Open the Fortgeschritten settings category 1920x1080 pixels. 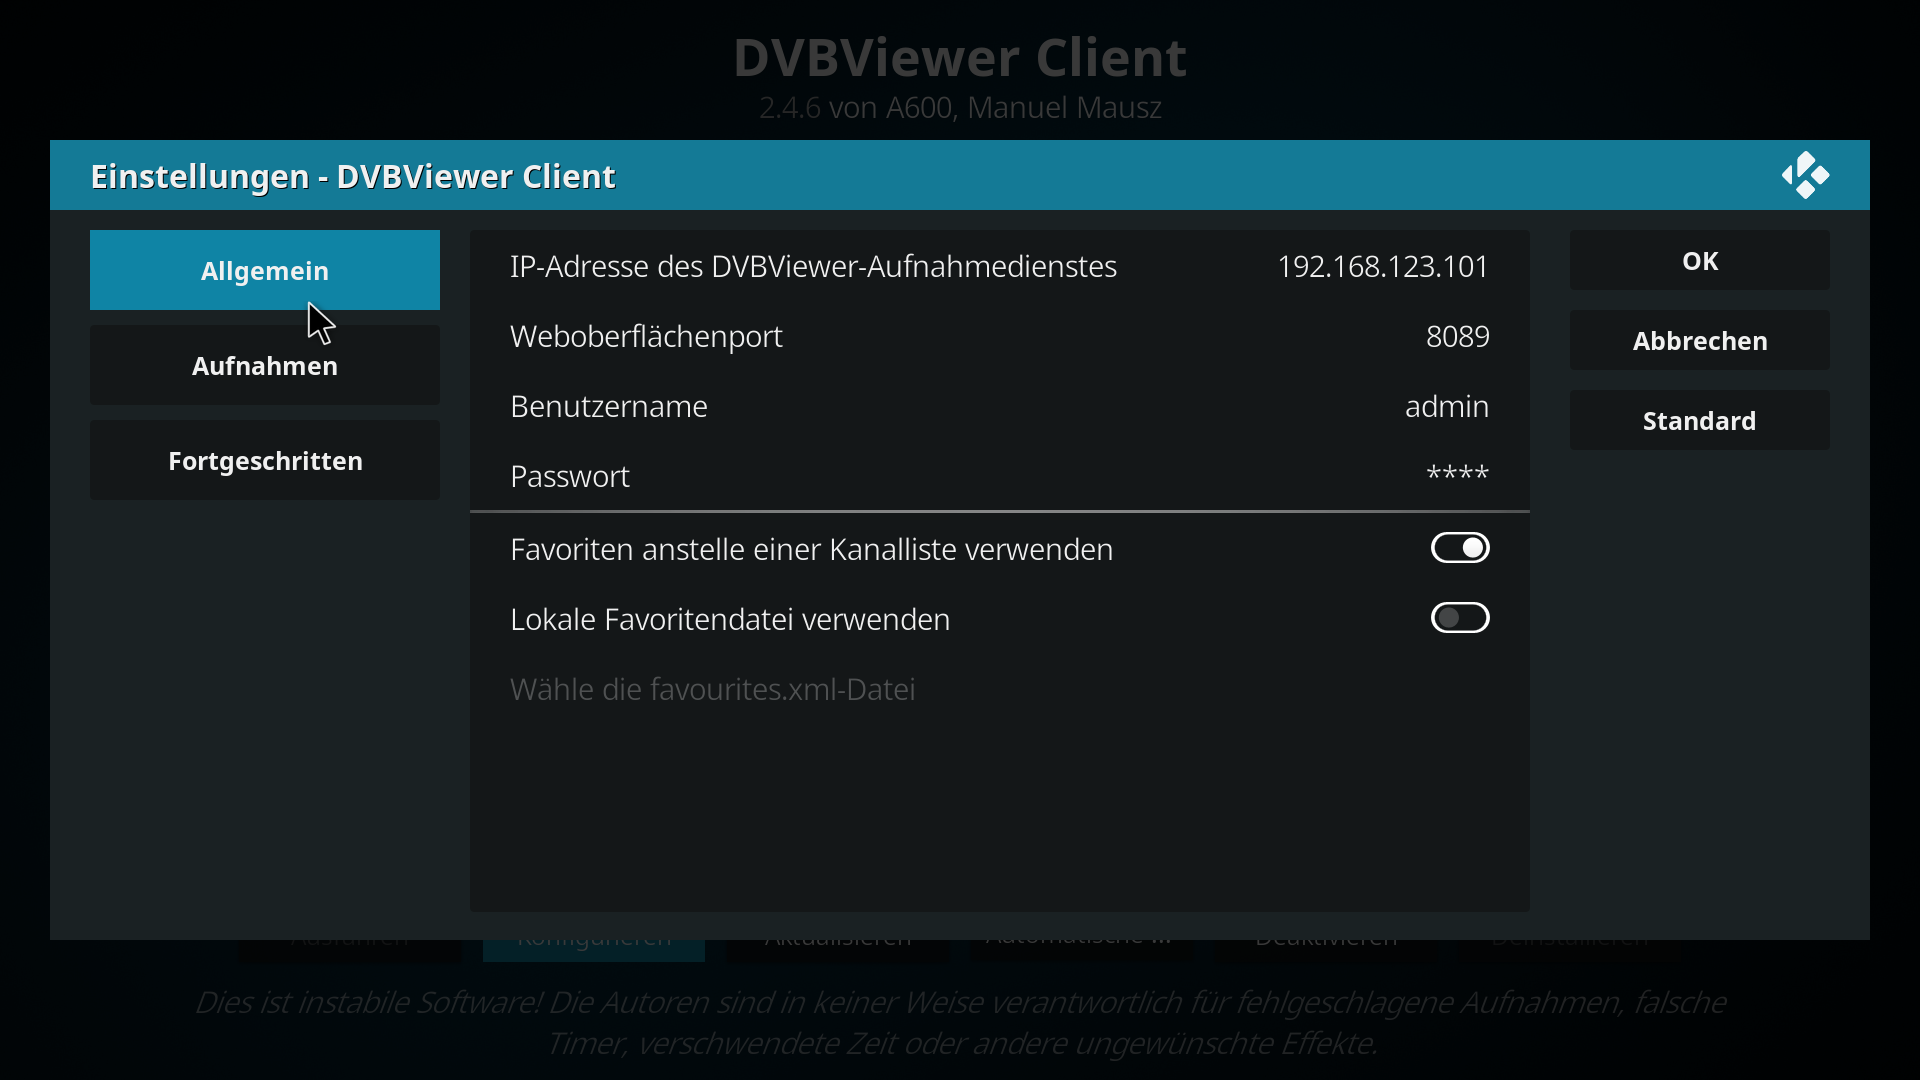click(x=265, y=460)
